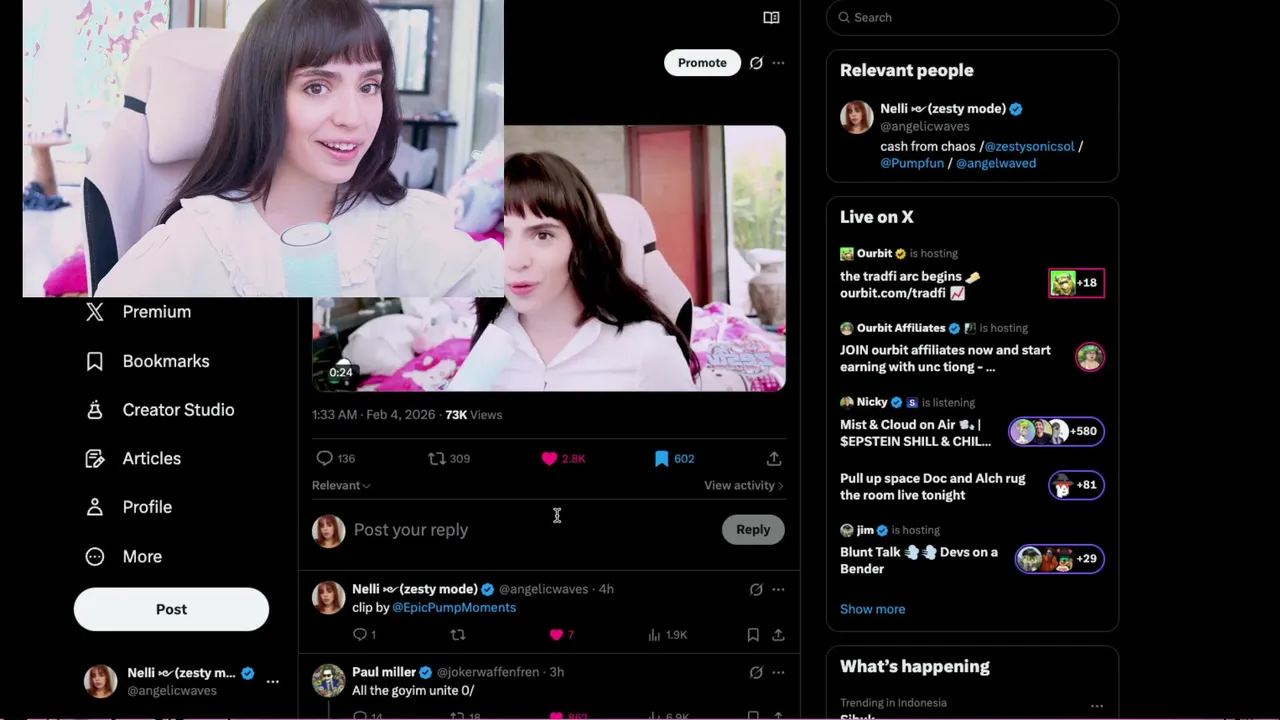Viewport: 1280px width, 720px height.
Task: Go to Creator Studio
Action: click(x=178, y=410)
